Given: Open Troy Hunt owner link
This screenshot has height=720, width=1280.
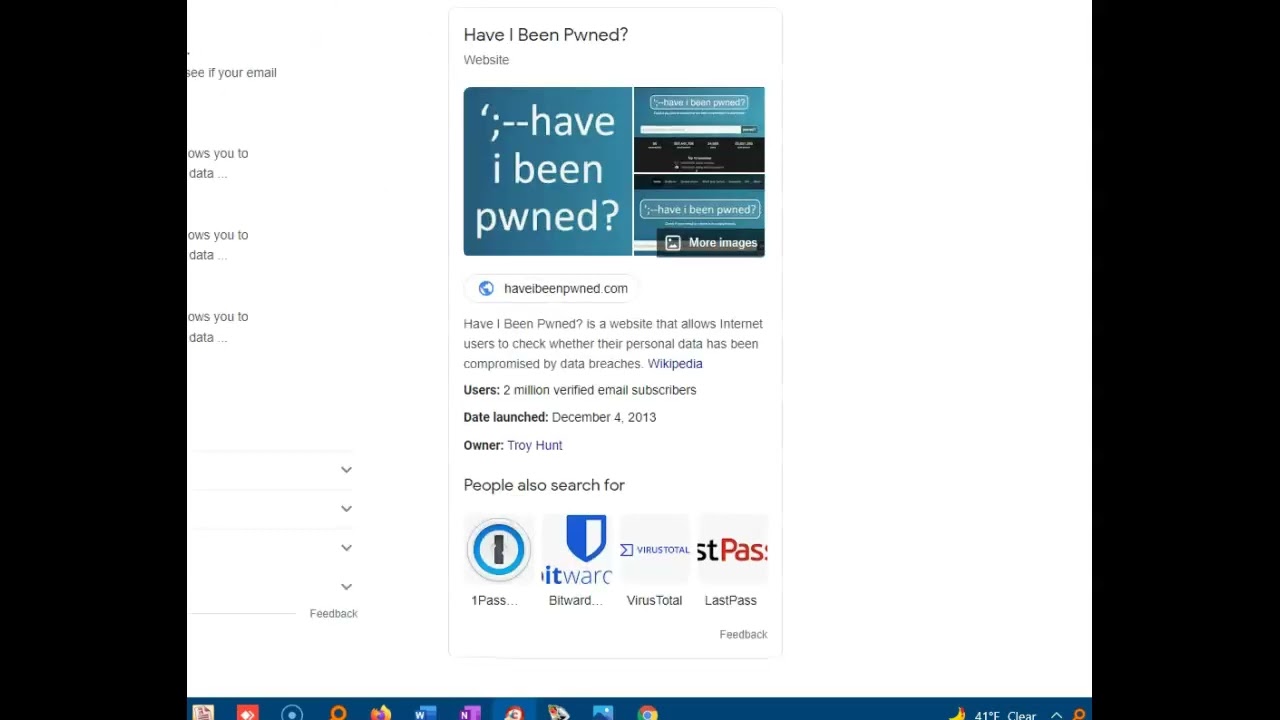Looking at the screenshot, I should tap(535, 445).
